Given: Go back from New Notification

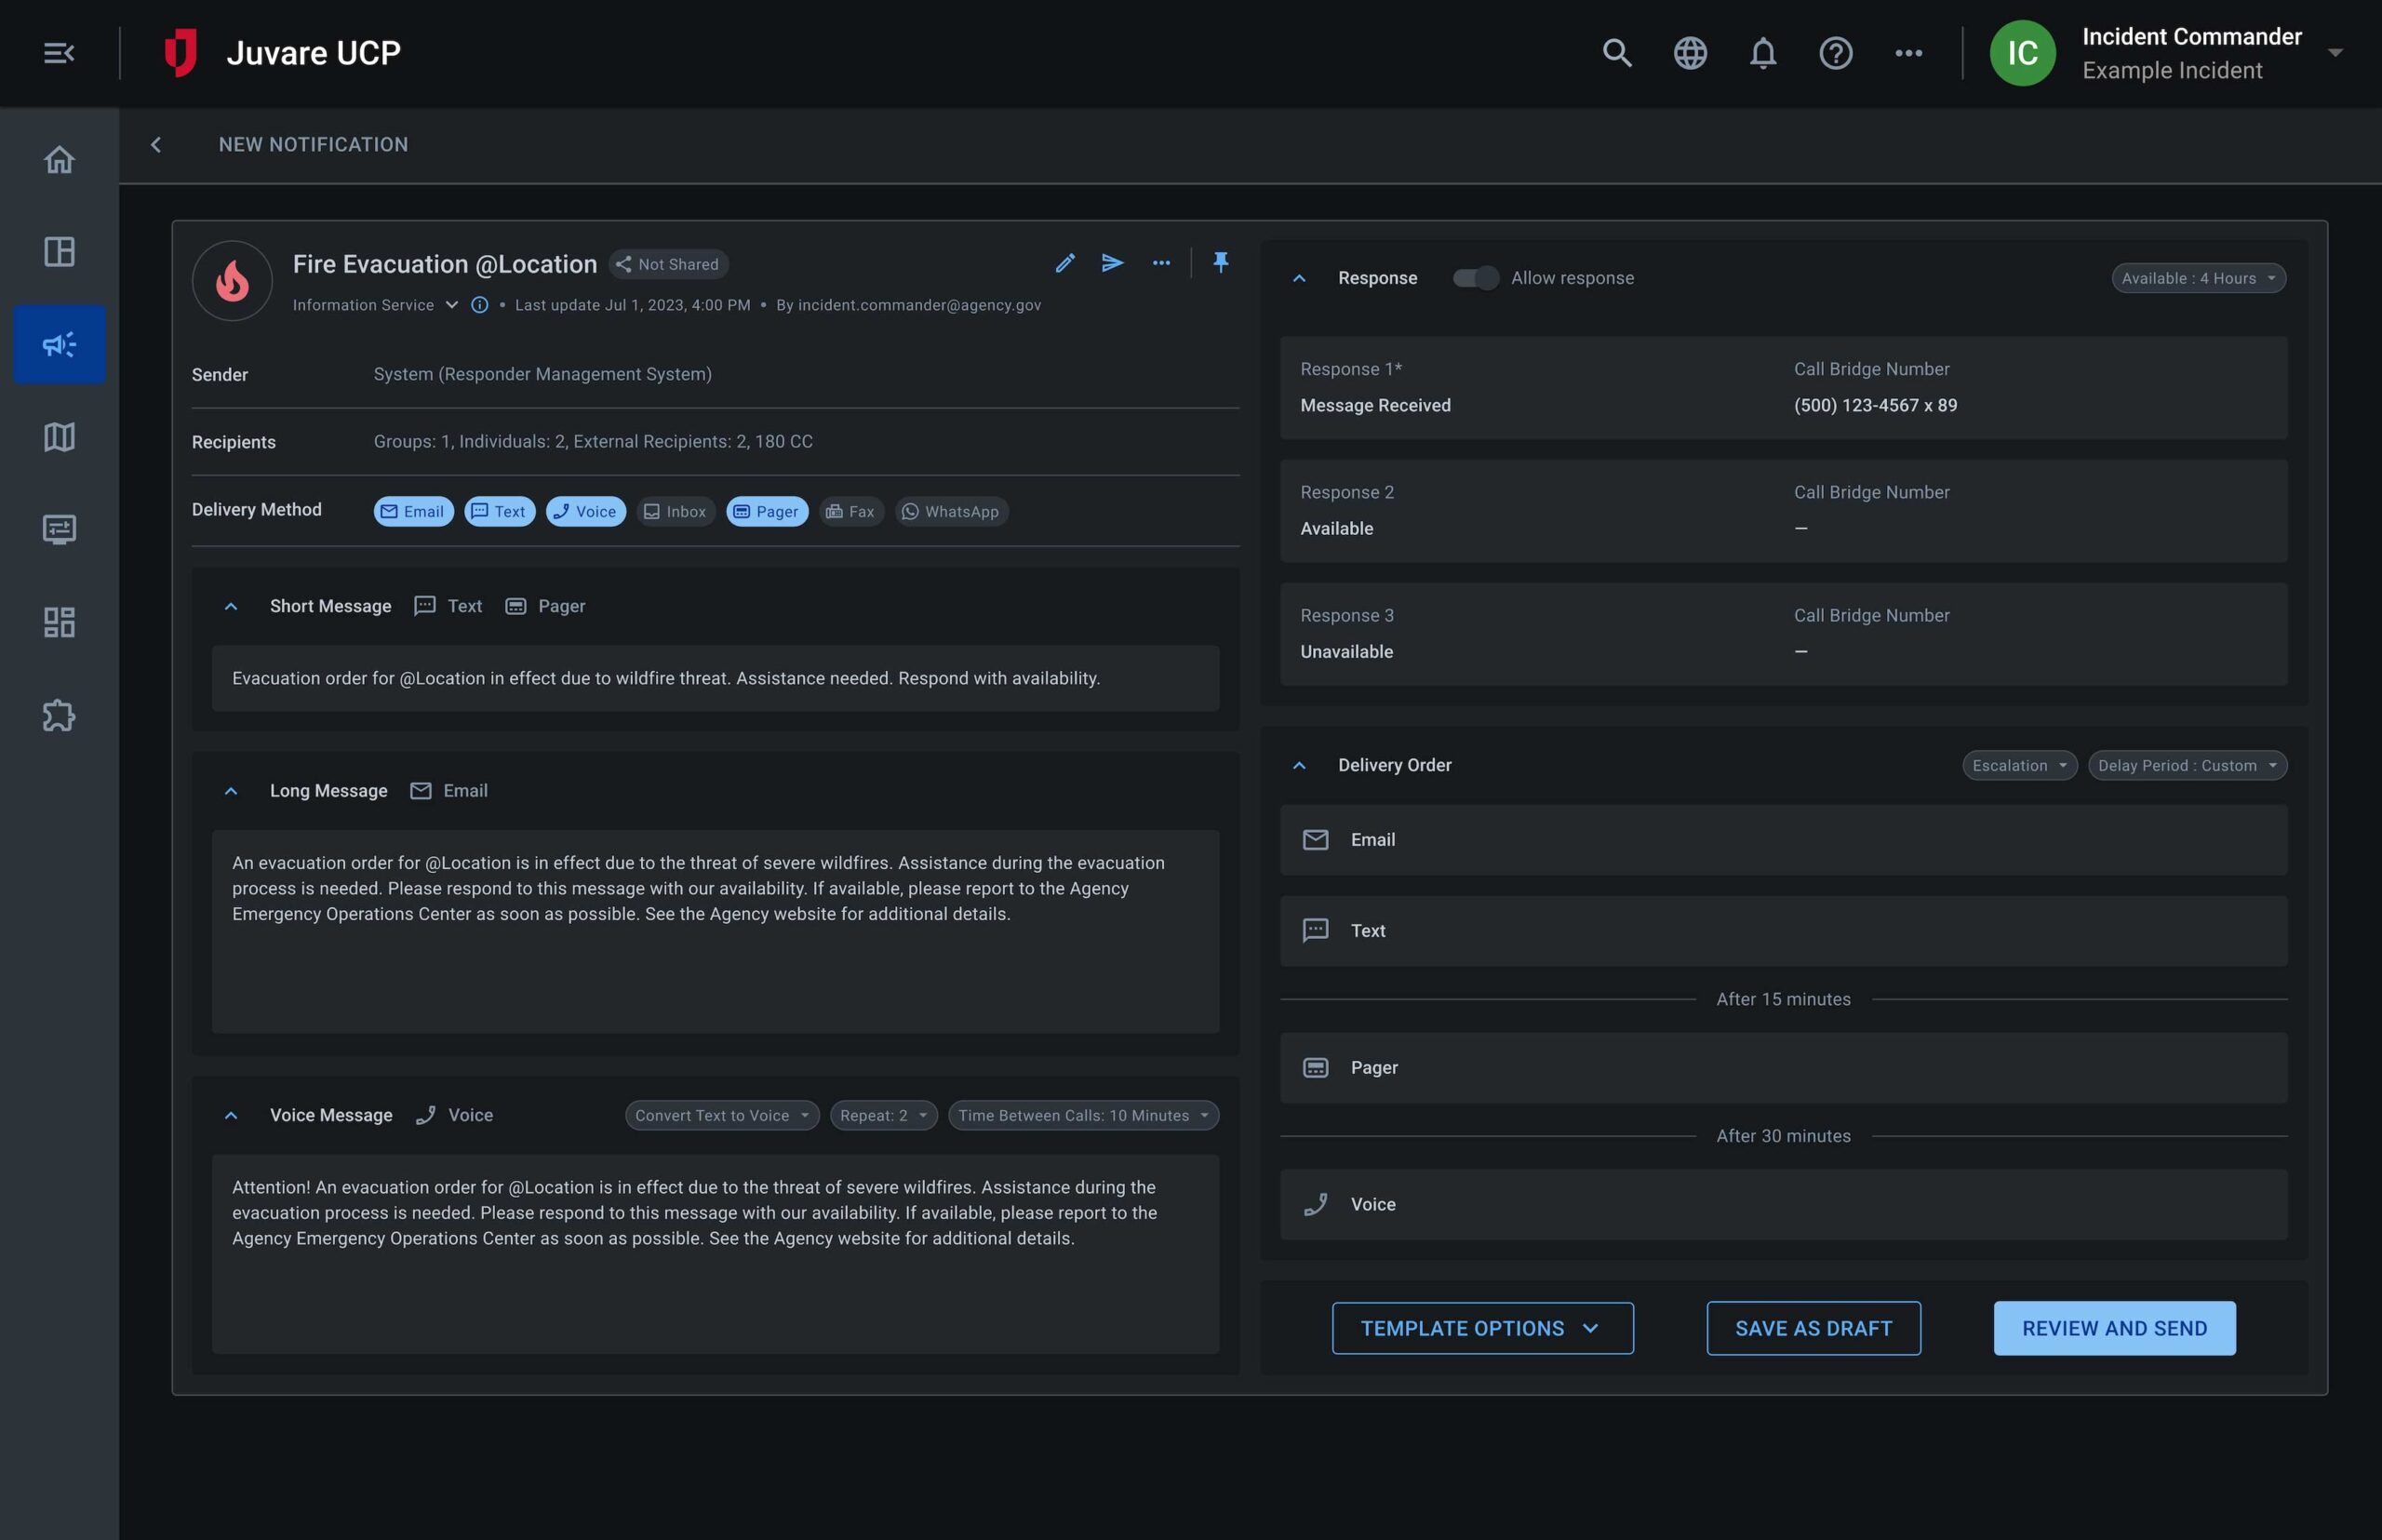Looking at the screenshot, I should click(x=156, y=145).
